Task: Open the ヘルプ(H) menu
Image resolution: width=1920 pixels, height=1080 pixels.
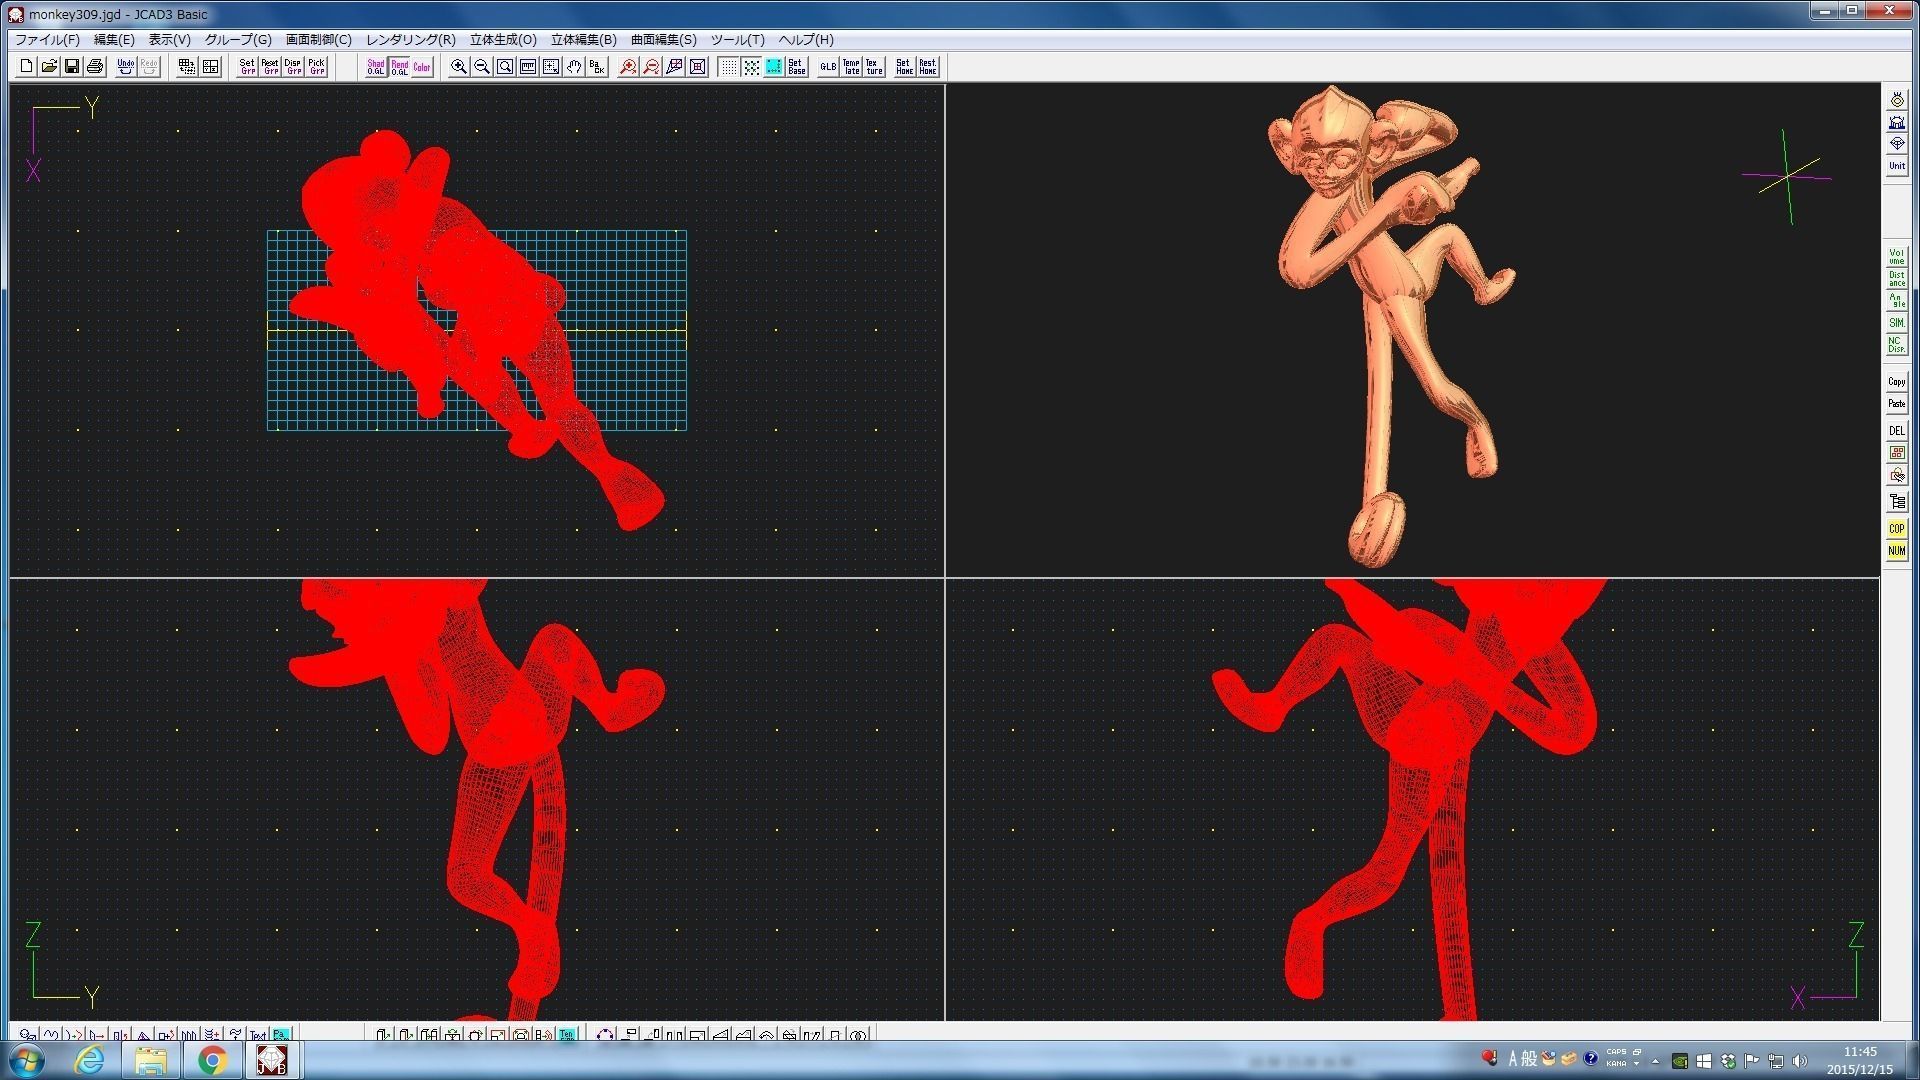Action: pyautogui.click(x=806, y=40)
